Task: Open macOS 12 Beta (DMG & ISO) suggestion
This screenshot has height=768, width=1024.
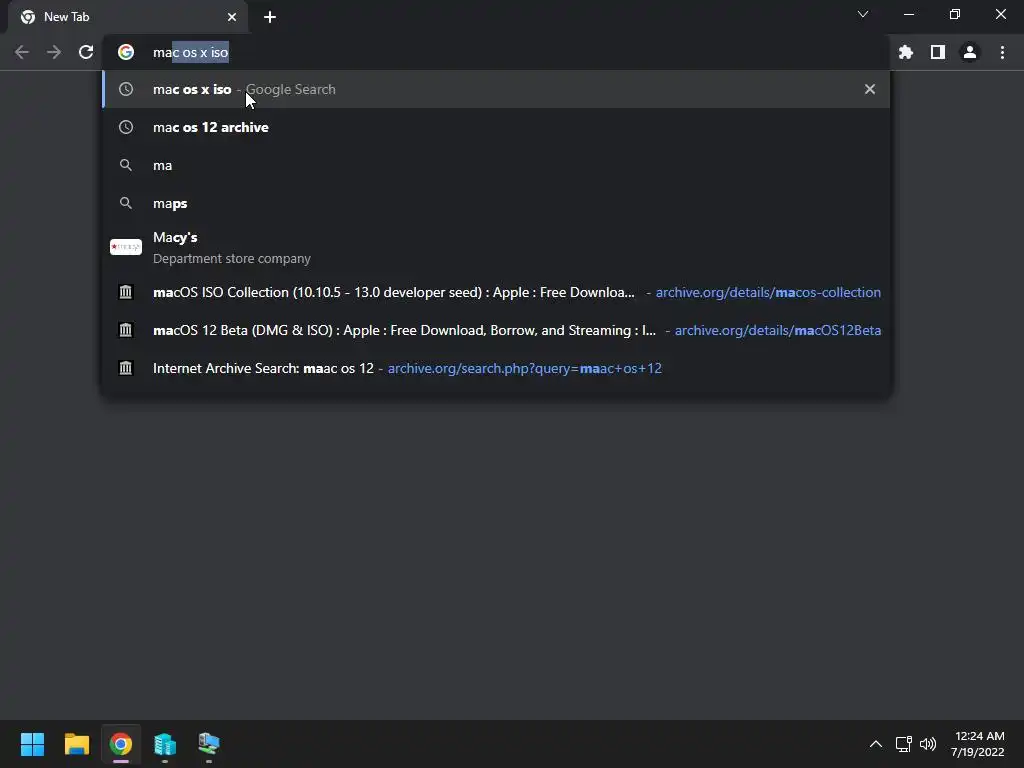Action: [496, 330]
